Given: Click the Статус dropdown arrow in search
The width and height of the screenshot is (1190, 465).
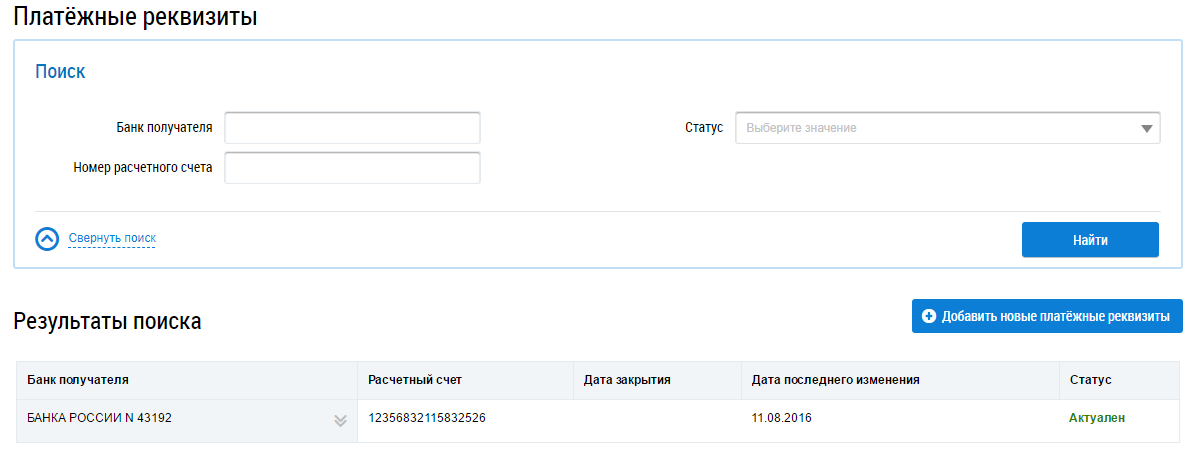Looking at the screenshot, I should tap(1146, 129).
